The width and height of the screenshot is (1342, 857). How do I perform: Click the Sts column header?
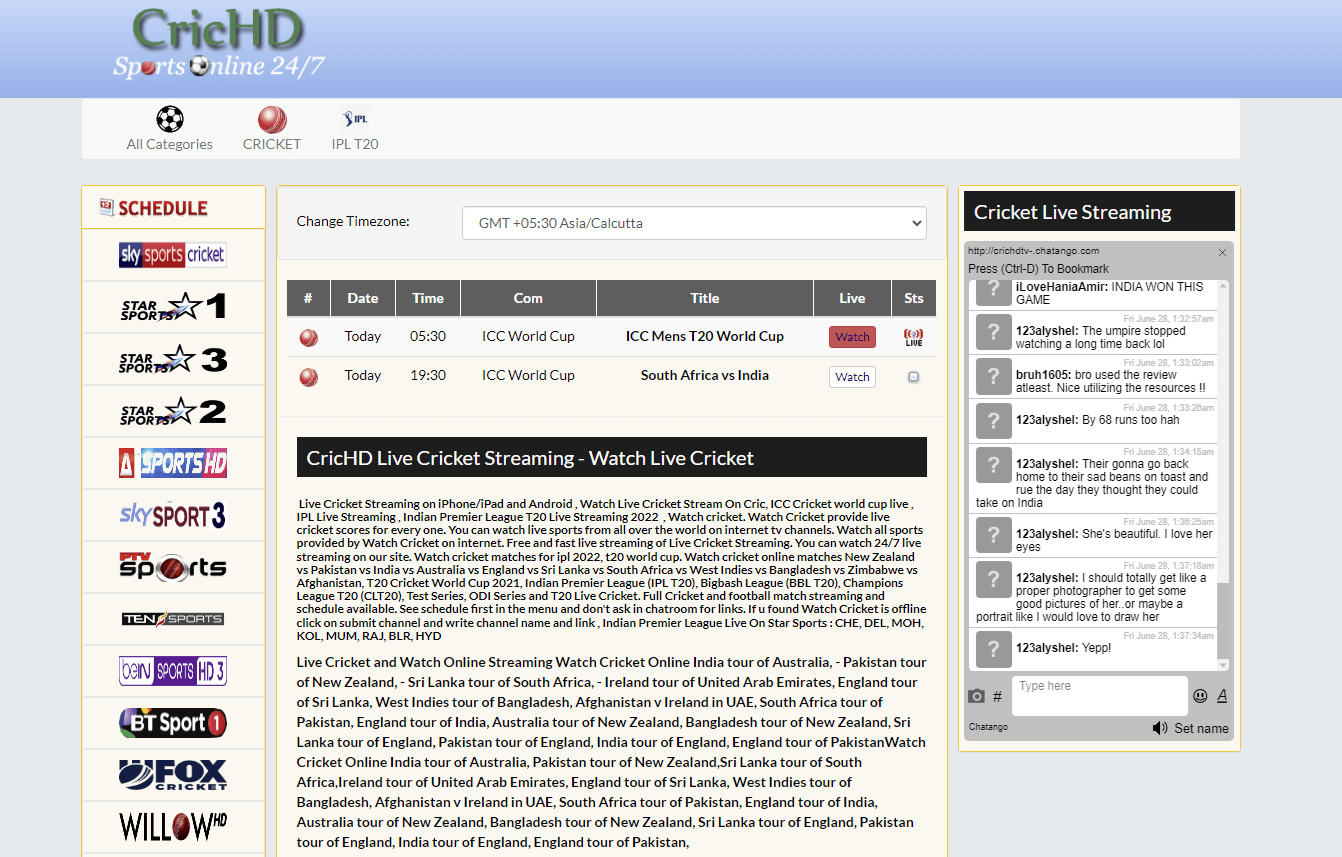pos(914,298)
